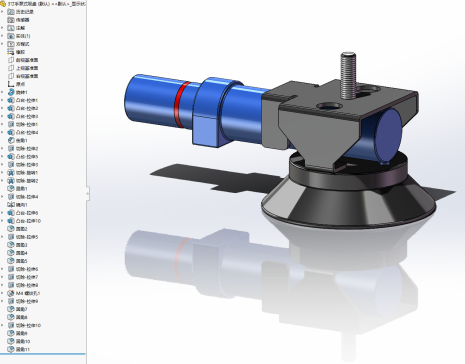Select the Sensors (传感器) folder icon
Viewport: 465px width, 364px height.
11,20
